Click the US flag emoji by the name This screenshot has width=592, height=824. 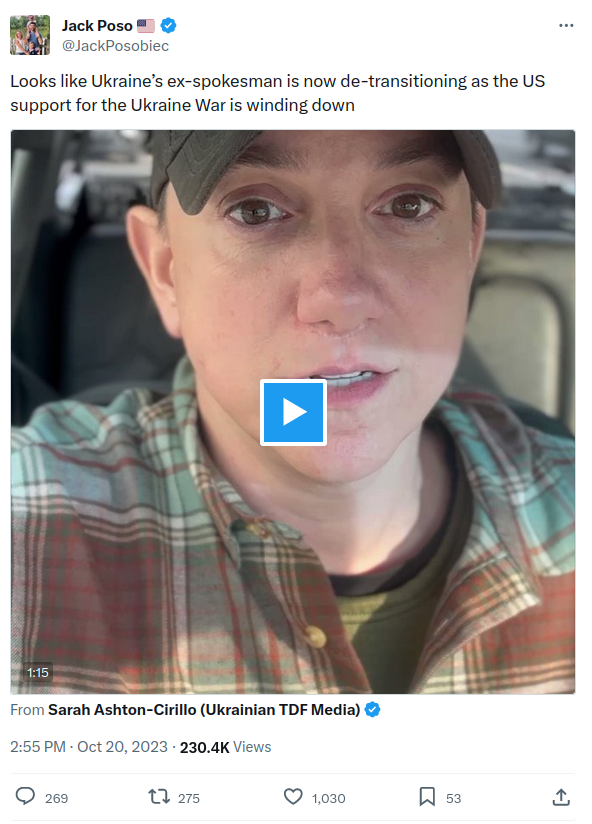[x=146, y=26]
